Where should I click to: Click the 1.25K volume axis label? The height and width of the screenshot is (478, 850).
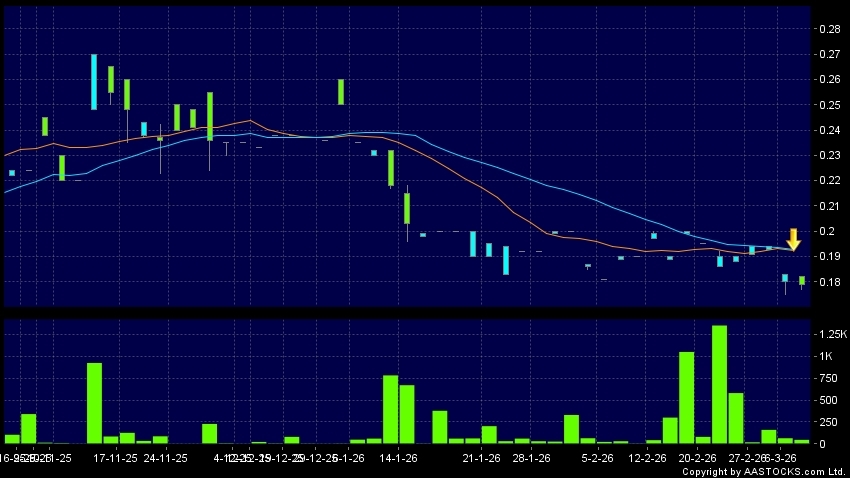pyautogui.click(x=832, y=333)
